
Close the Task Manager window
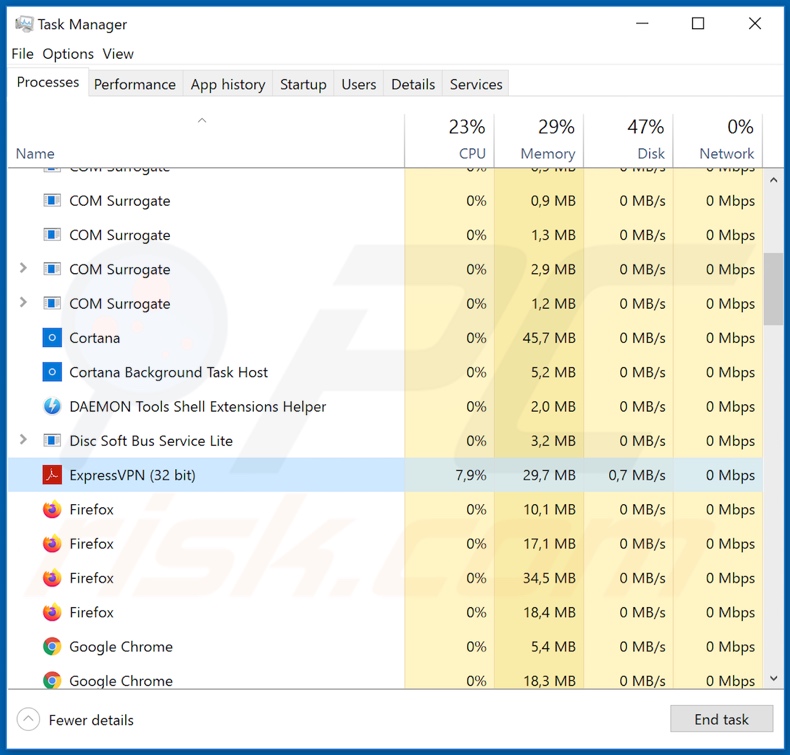click(755, 23)
